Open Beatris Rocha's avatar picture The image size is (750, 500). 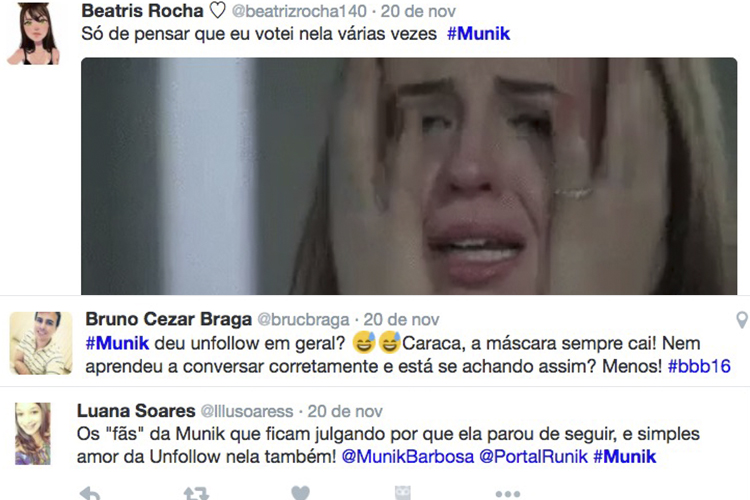33,33
